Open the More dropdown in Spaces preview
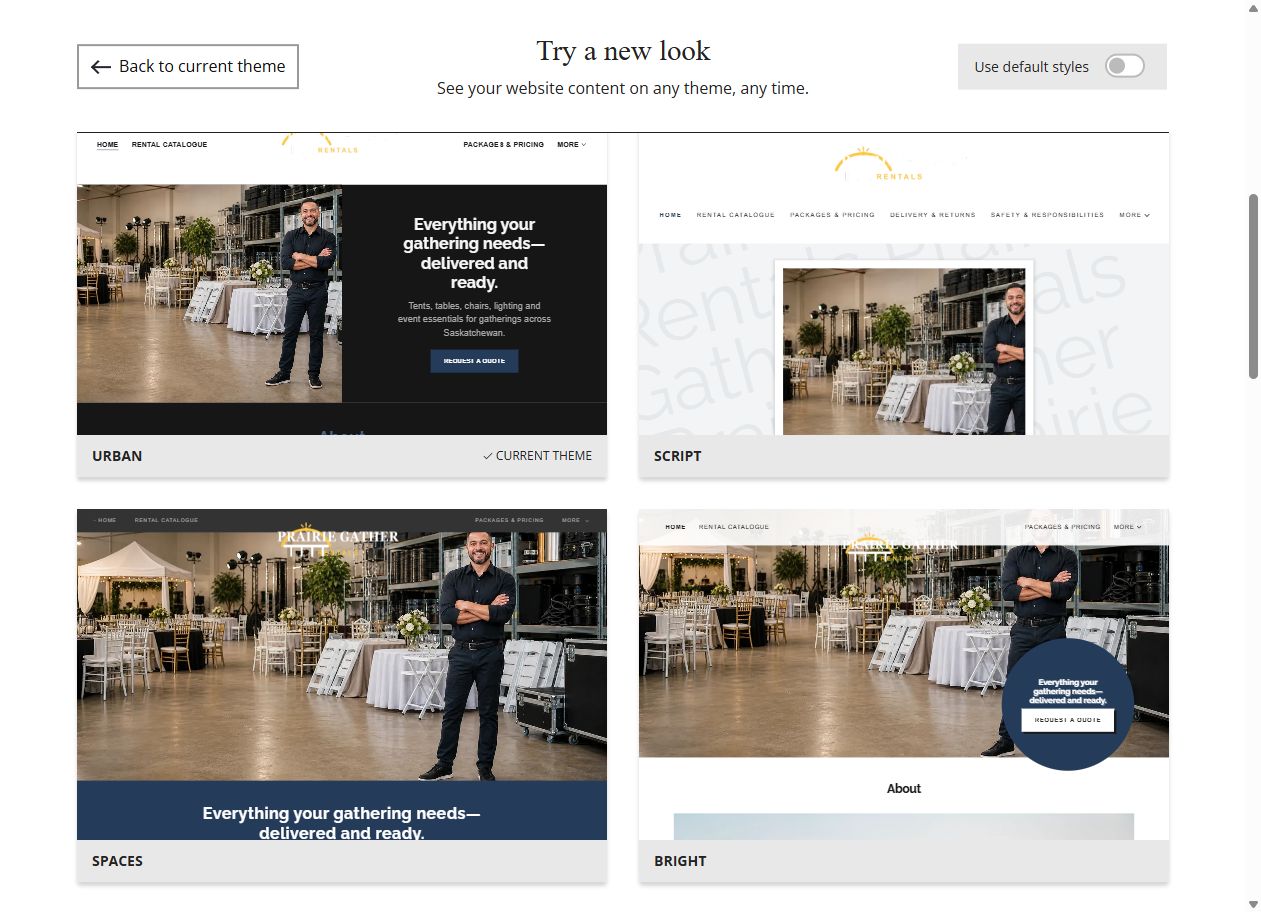Viewport: 1261px width, 912px height. click(575, 520)
